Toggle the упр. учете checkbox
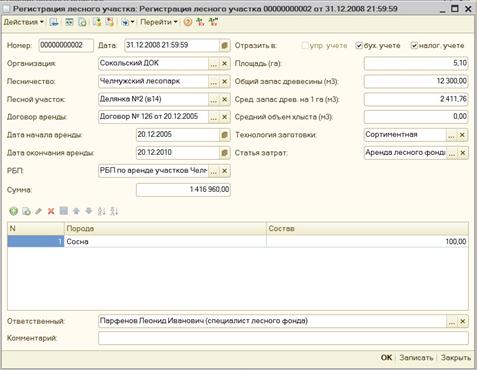Screen dimensions: 477x370 [304, 45]
